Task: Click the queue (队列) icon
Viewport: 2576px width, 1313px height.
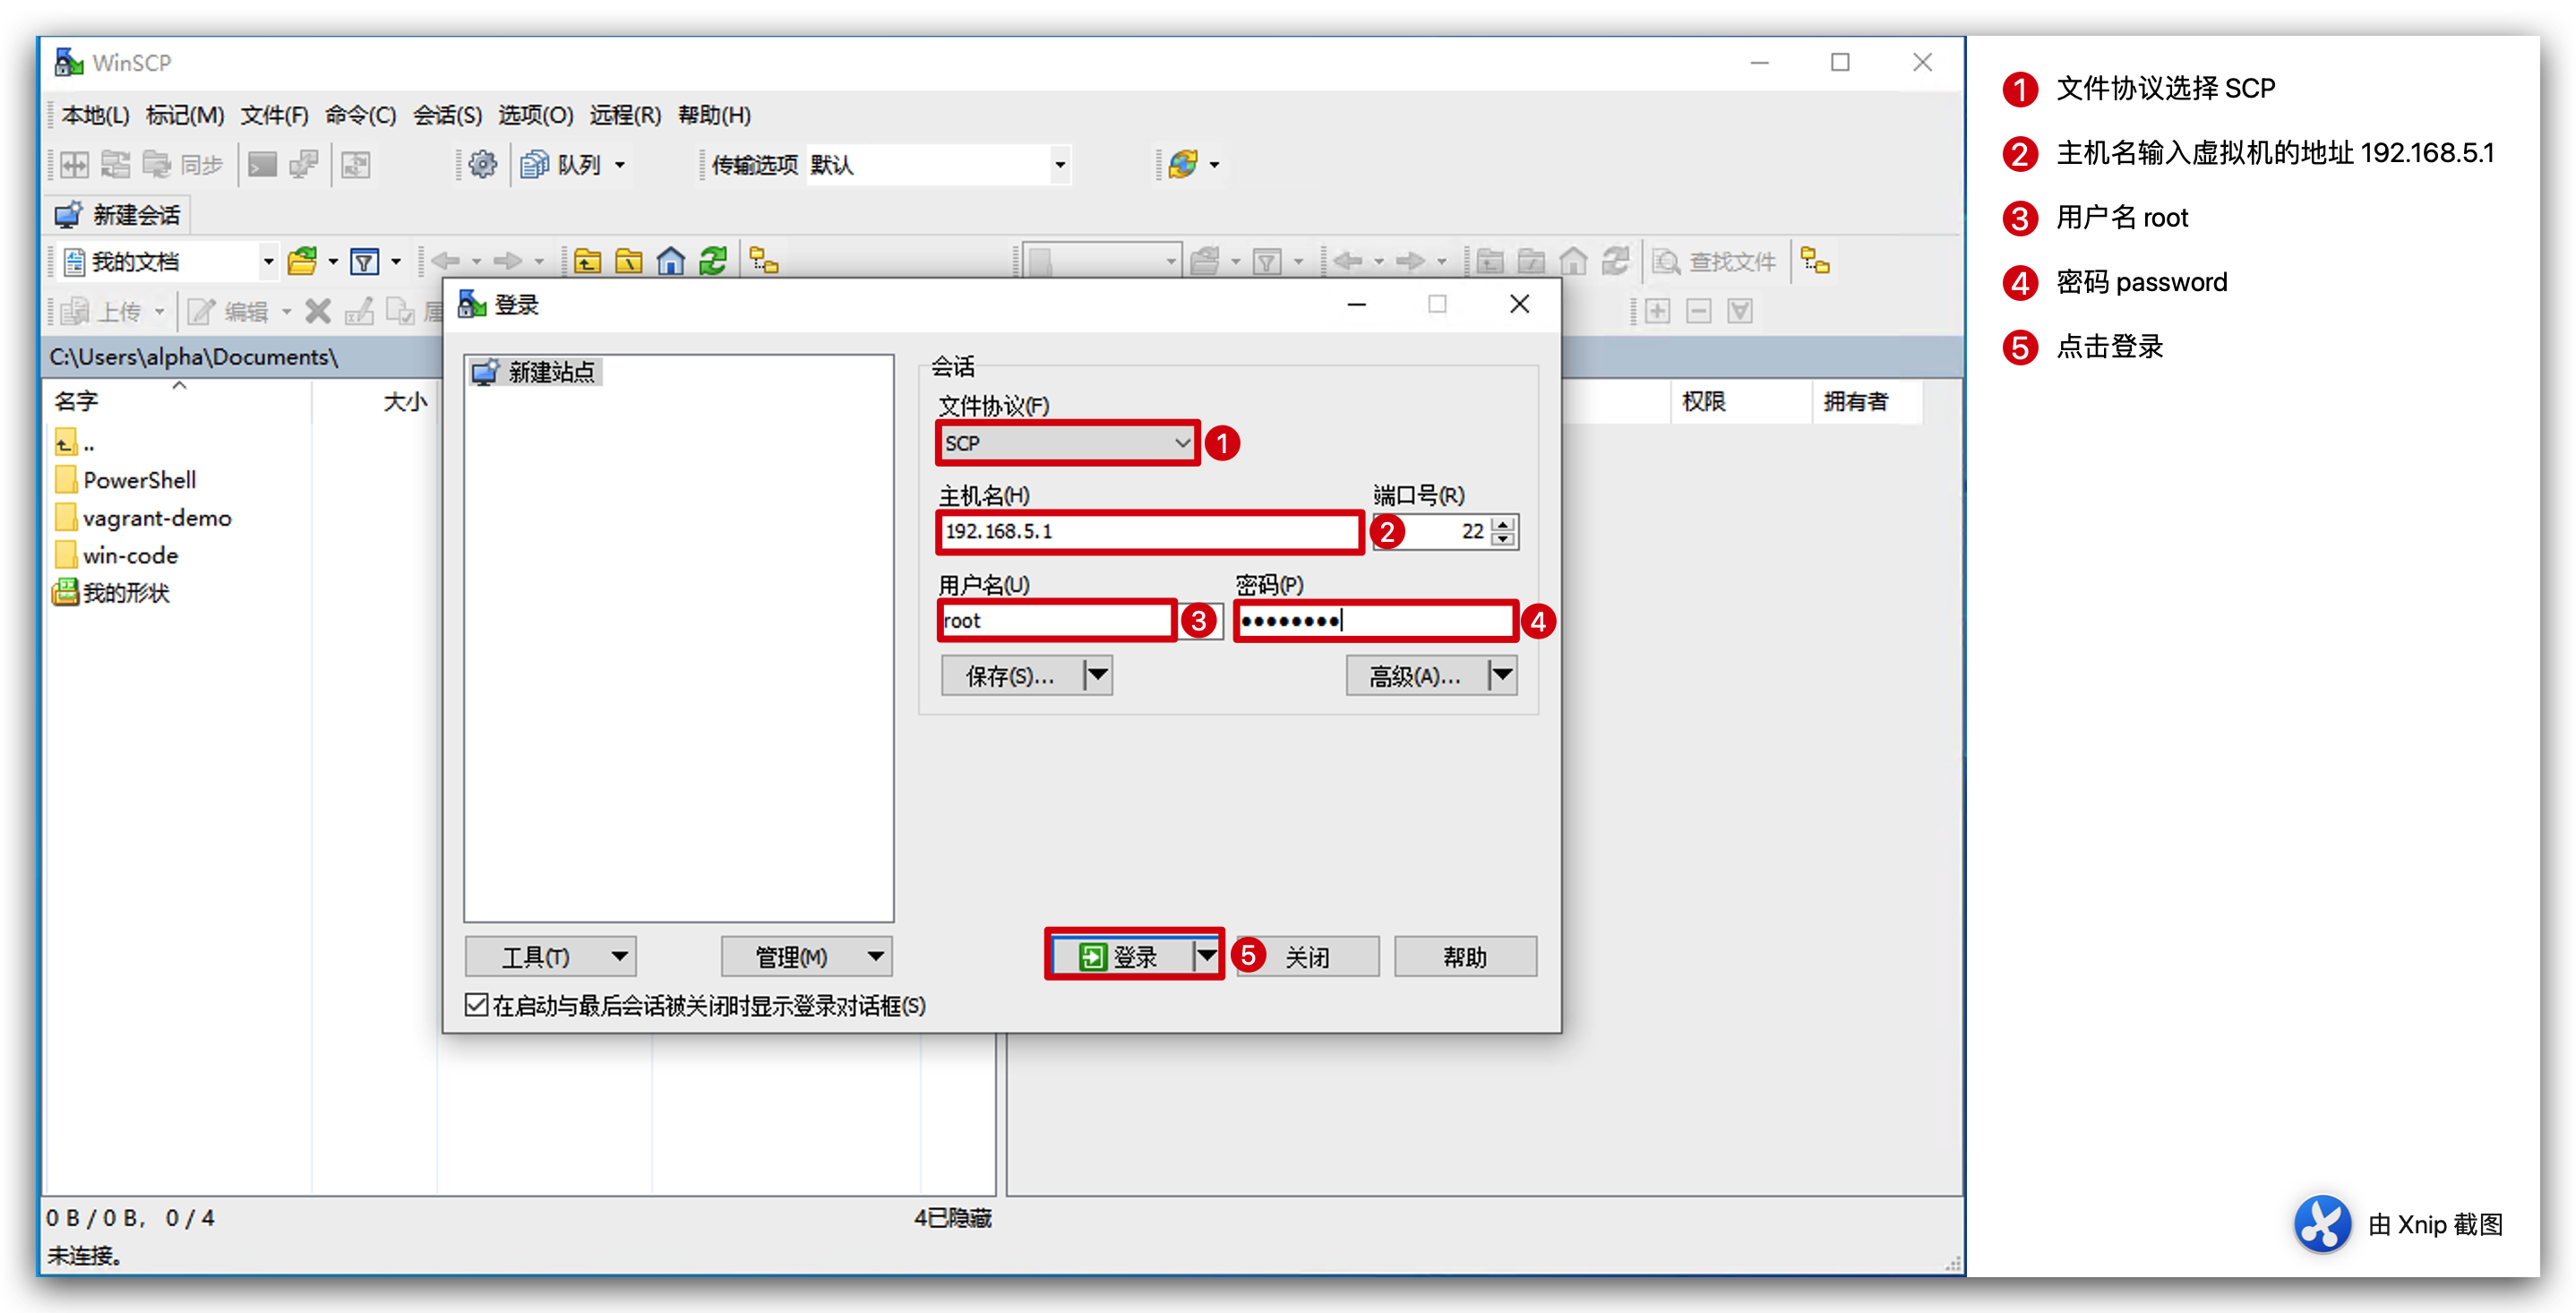Action: tap(535, 164)
